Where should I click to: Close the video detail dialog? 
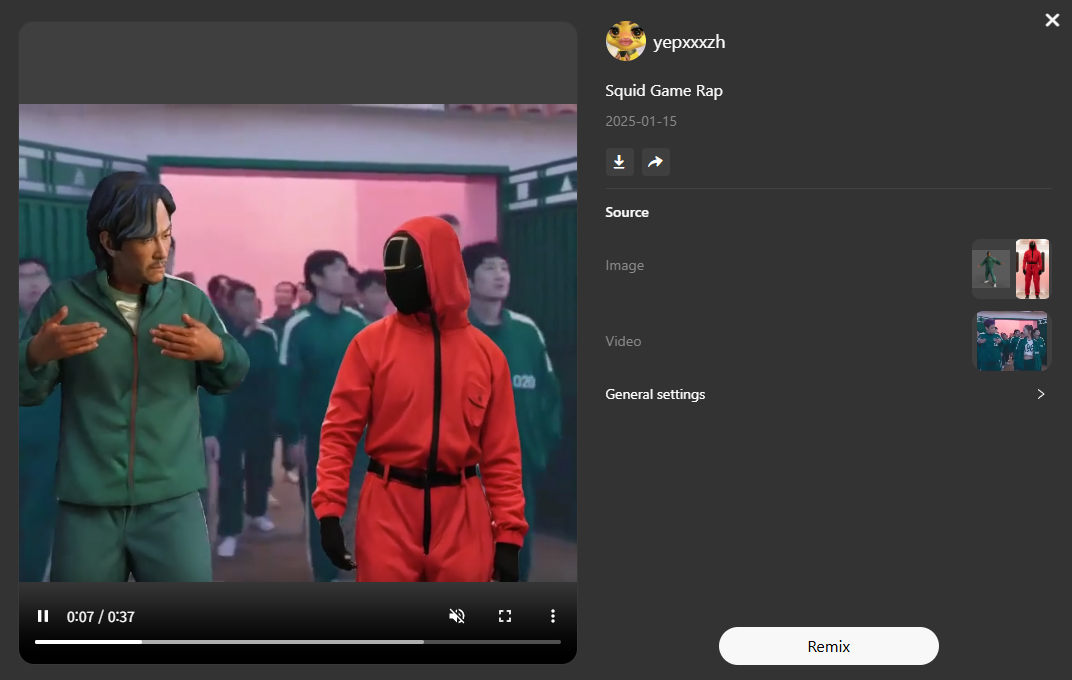point(1052,21)
